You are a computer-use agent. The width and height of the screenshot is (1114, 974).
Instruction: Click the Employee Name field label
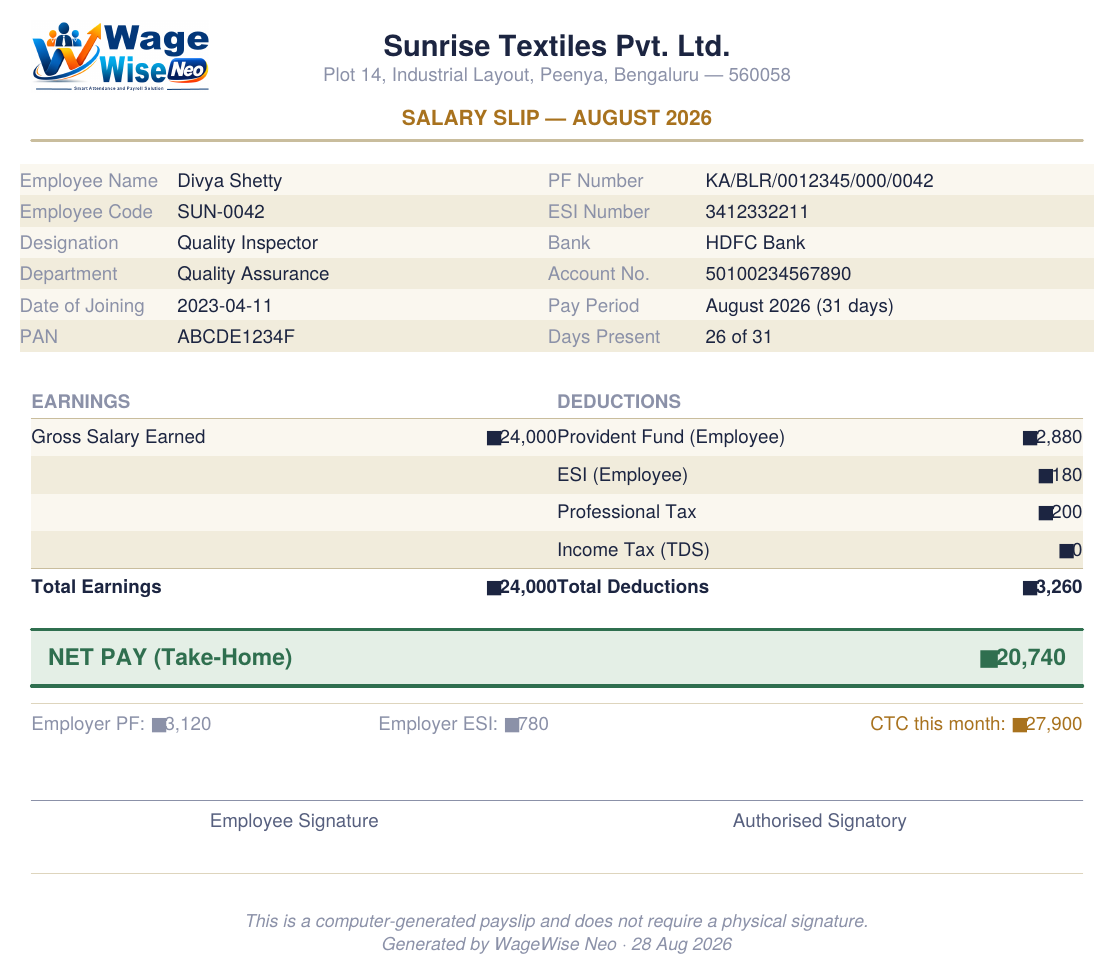(x=89, y=180)
